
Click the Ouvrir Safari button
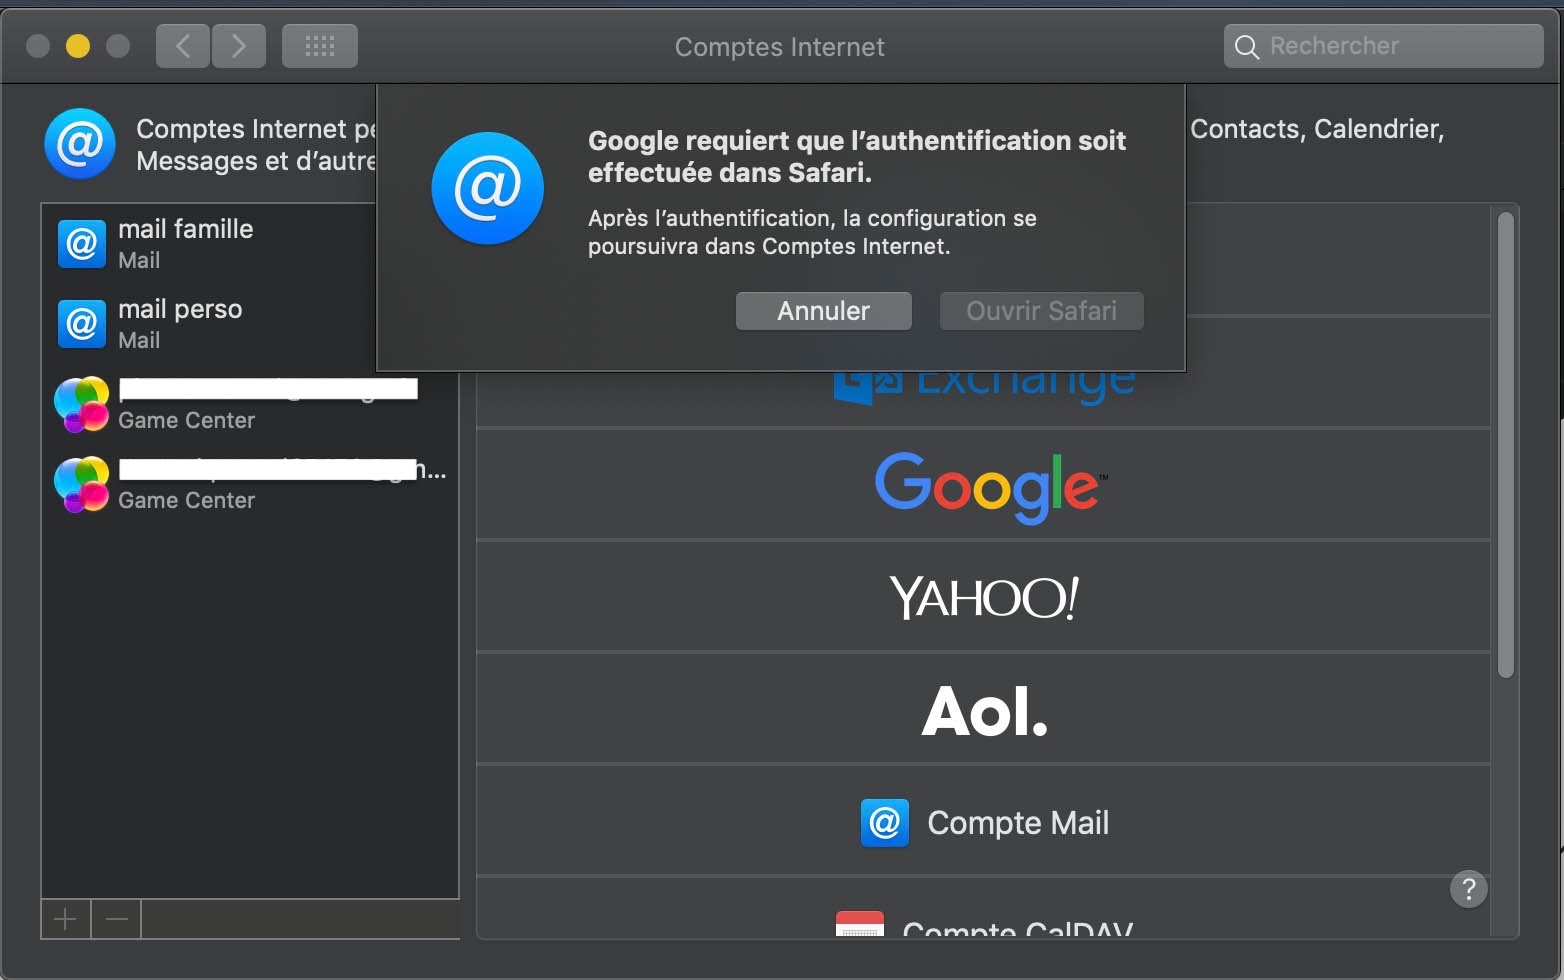(1041, 311)
